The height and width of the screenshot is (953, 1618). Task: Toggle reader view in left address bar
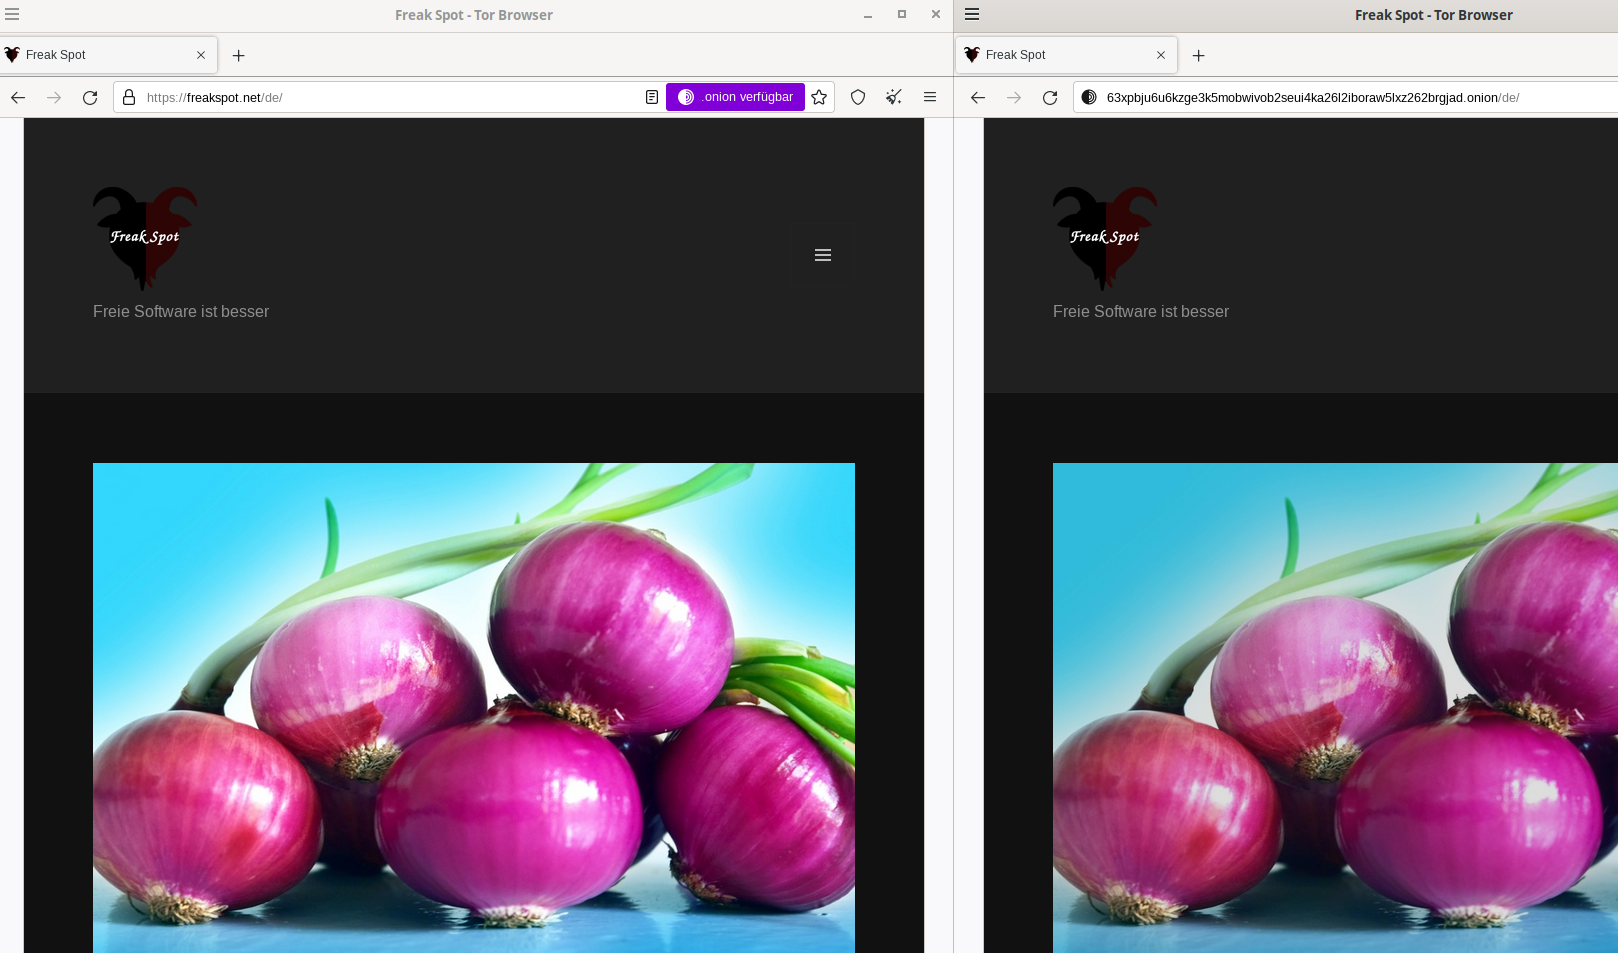coord(651,97)
